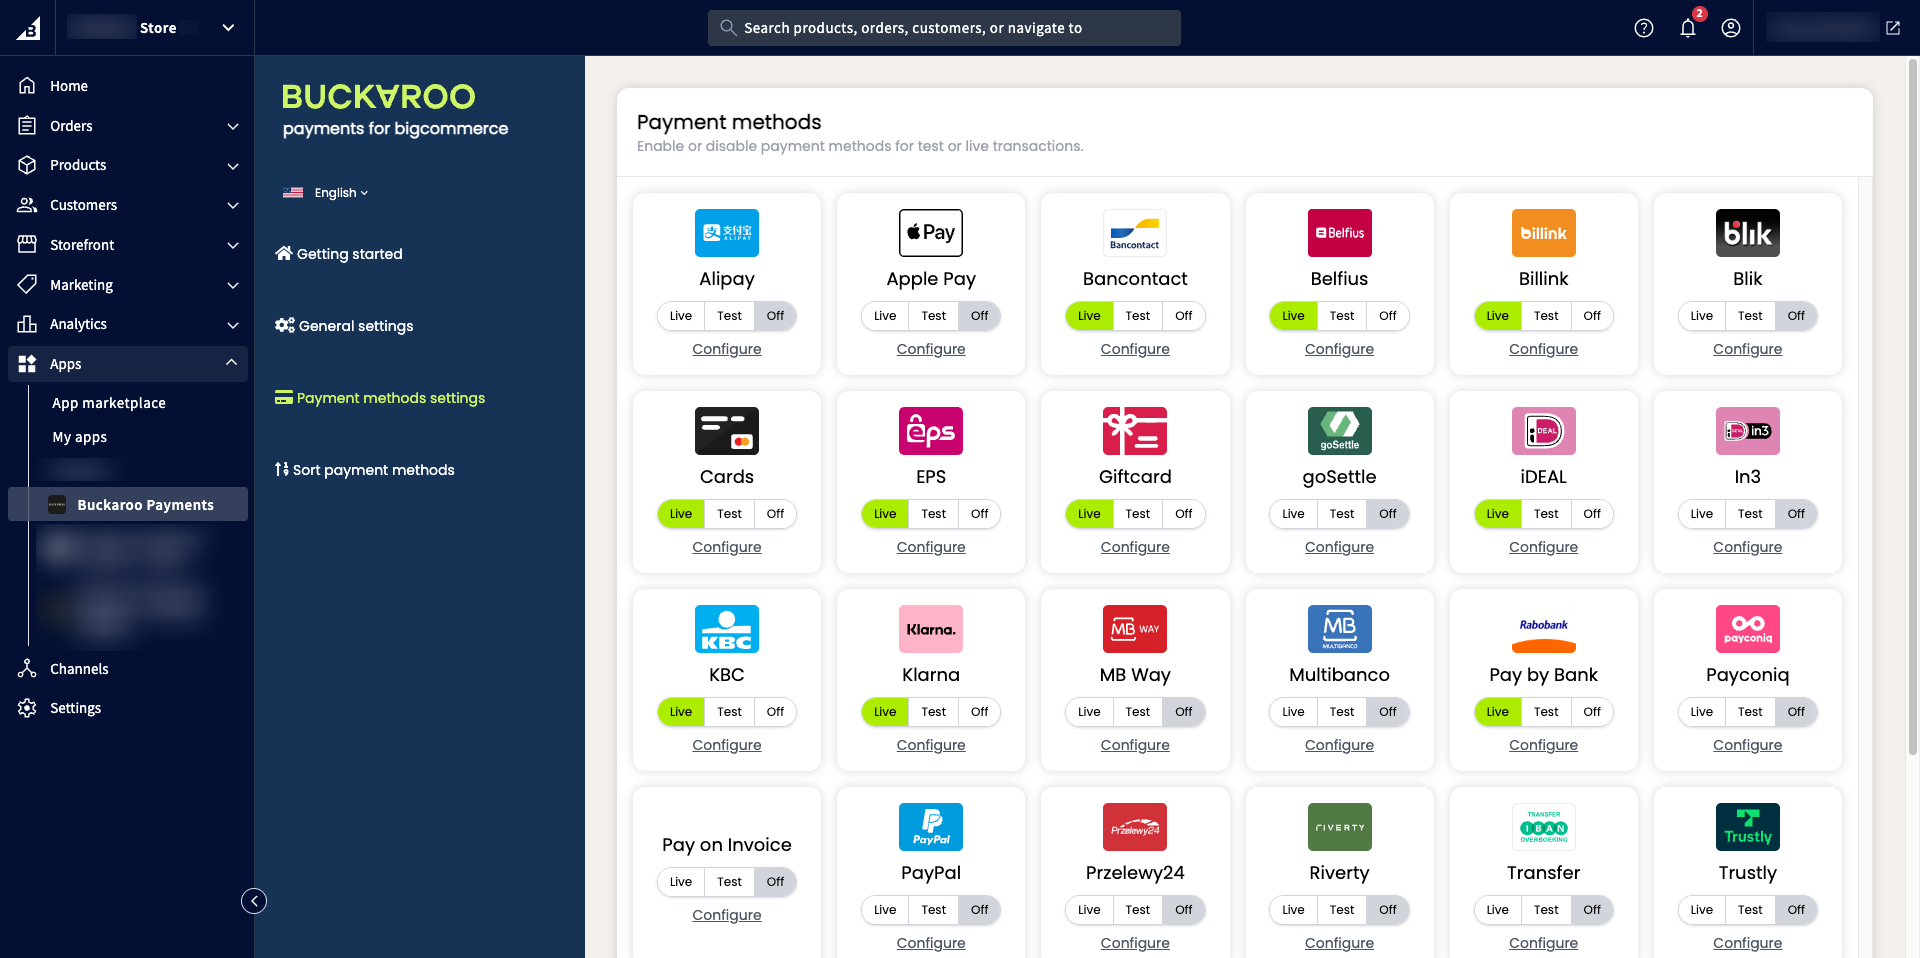Expand the Analytics menu
1920x958 pixels.
point(128,324)
